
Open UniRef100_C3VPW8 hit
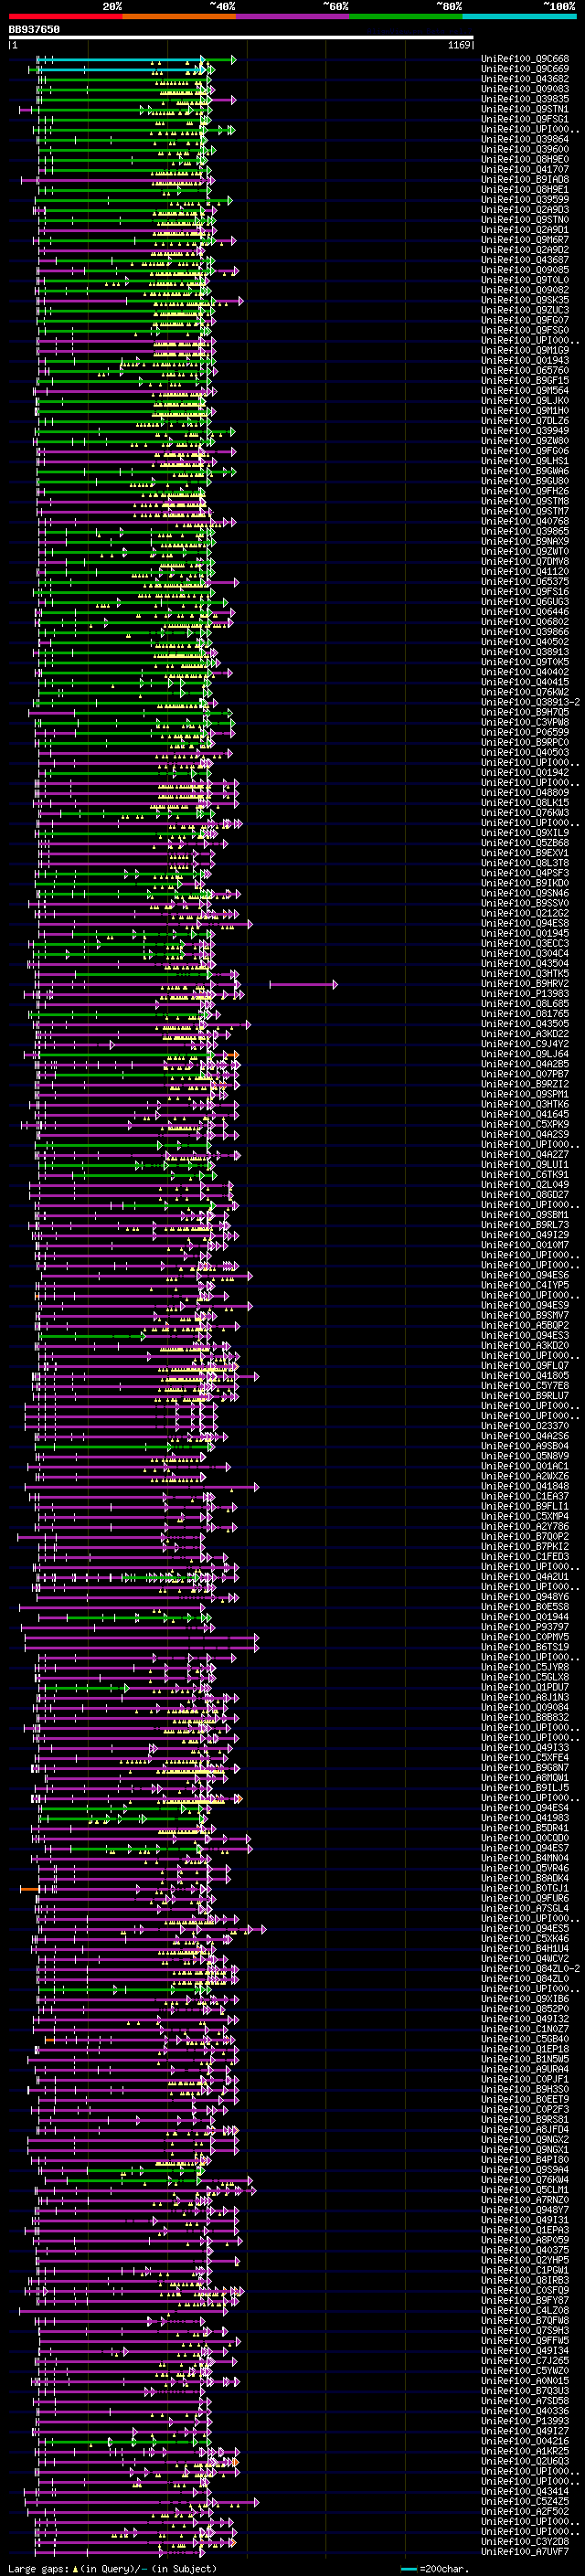point(525,722)
